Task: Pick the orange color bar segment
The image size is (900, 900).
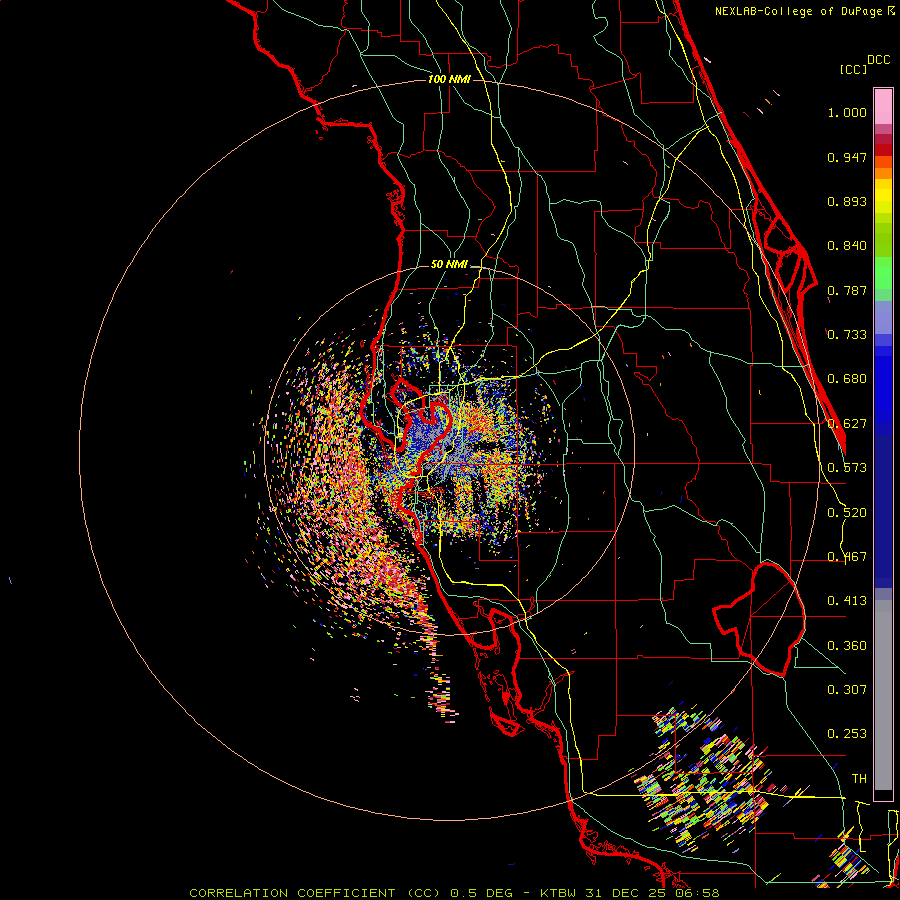Action: tap(883, 173)
